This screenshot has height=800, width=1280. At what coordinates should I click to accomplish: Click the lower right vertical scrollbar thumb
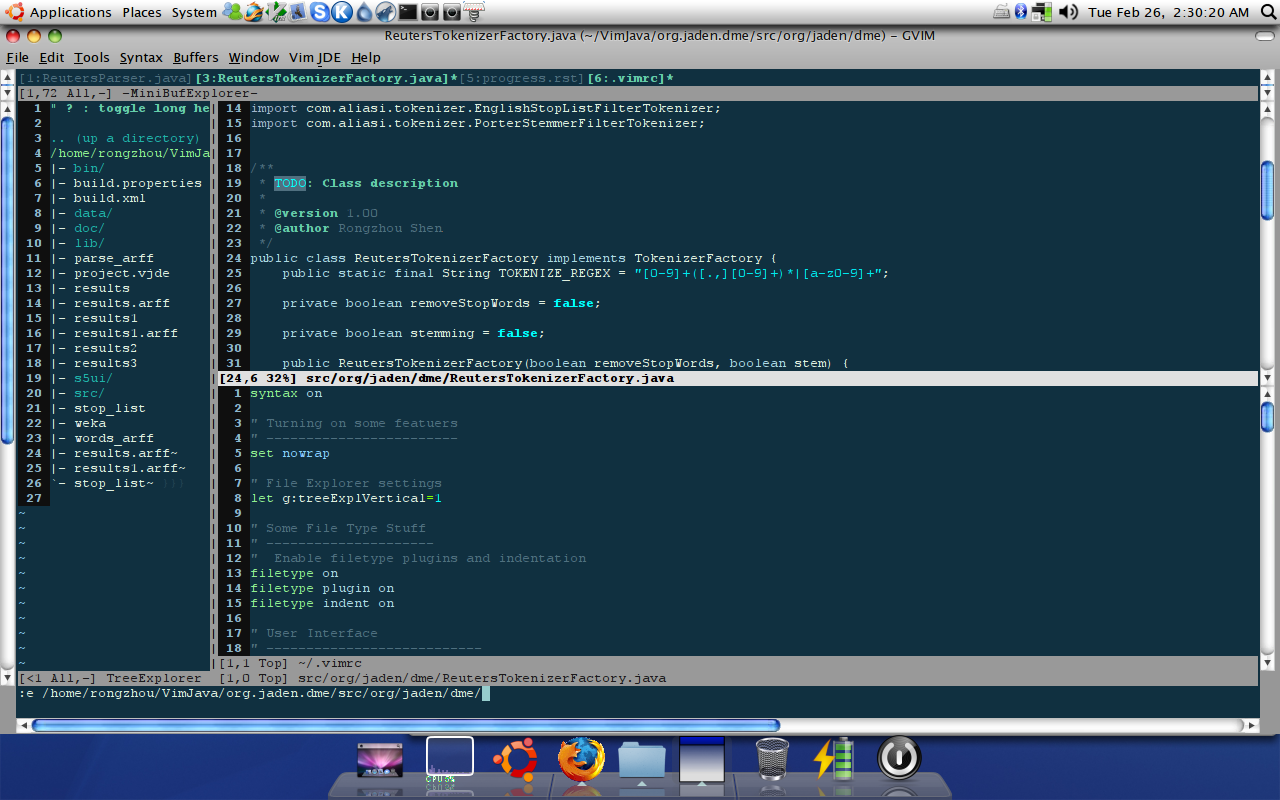click(x=1267, y=416)
